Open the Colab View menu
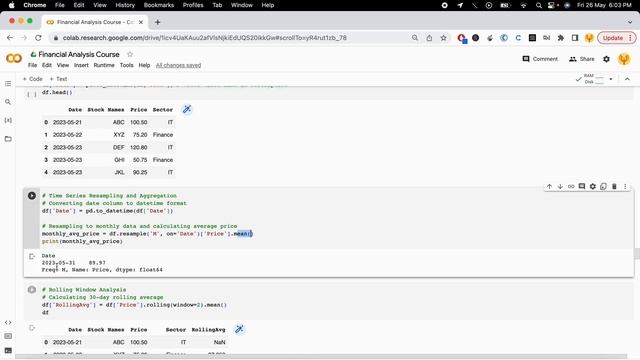Viewport: 640px width, 360px height. pyautogui.click(x=63, y=65)
